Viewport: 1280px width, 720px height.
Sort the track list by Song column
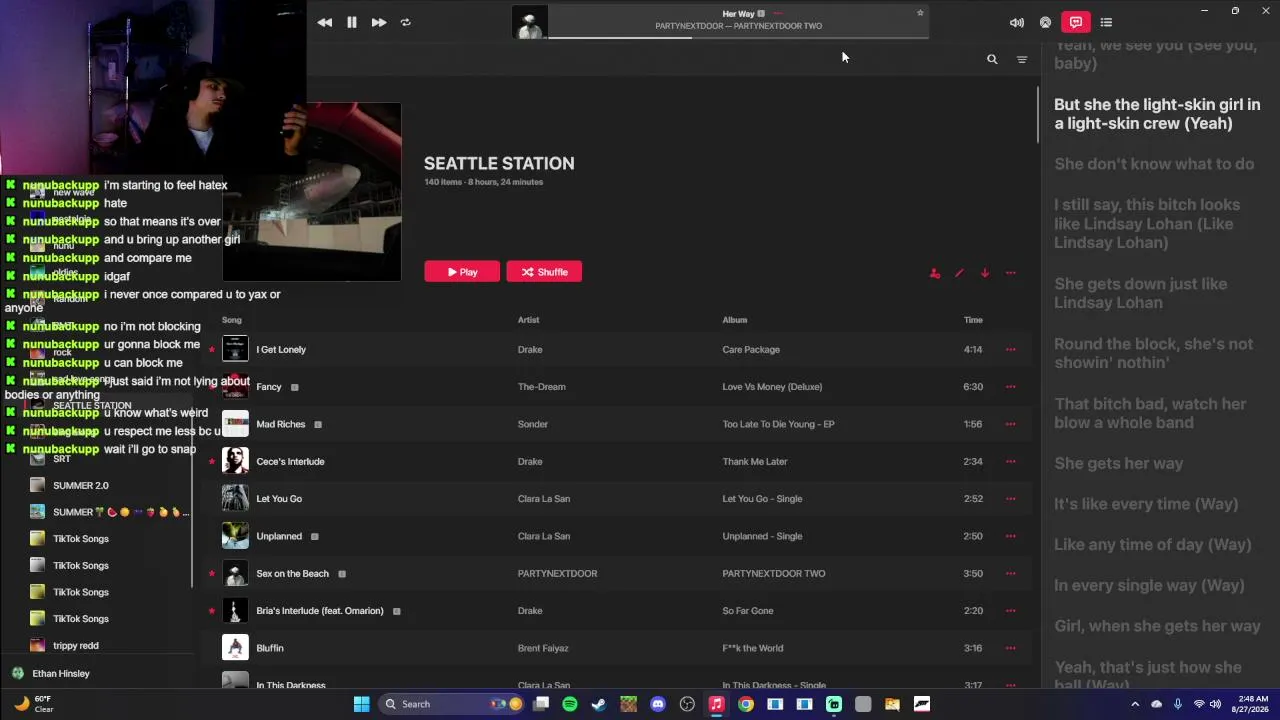click(232, 320)
